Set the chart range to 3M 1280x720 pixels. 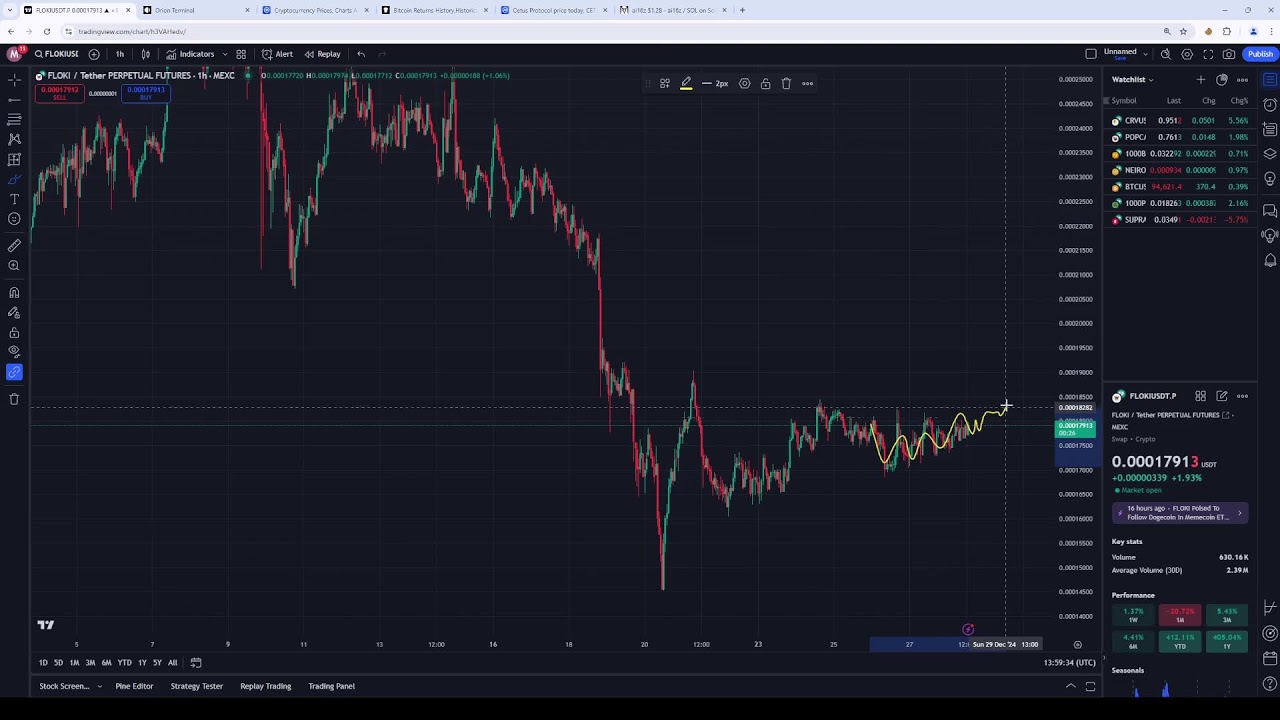(90, 662)
